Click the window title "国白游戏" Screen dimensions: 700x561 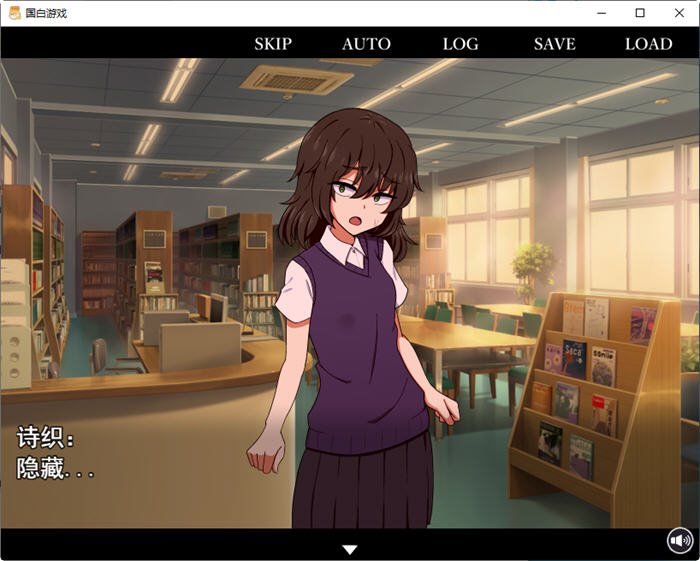[x=46, y=13]
